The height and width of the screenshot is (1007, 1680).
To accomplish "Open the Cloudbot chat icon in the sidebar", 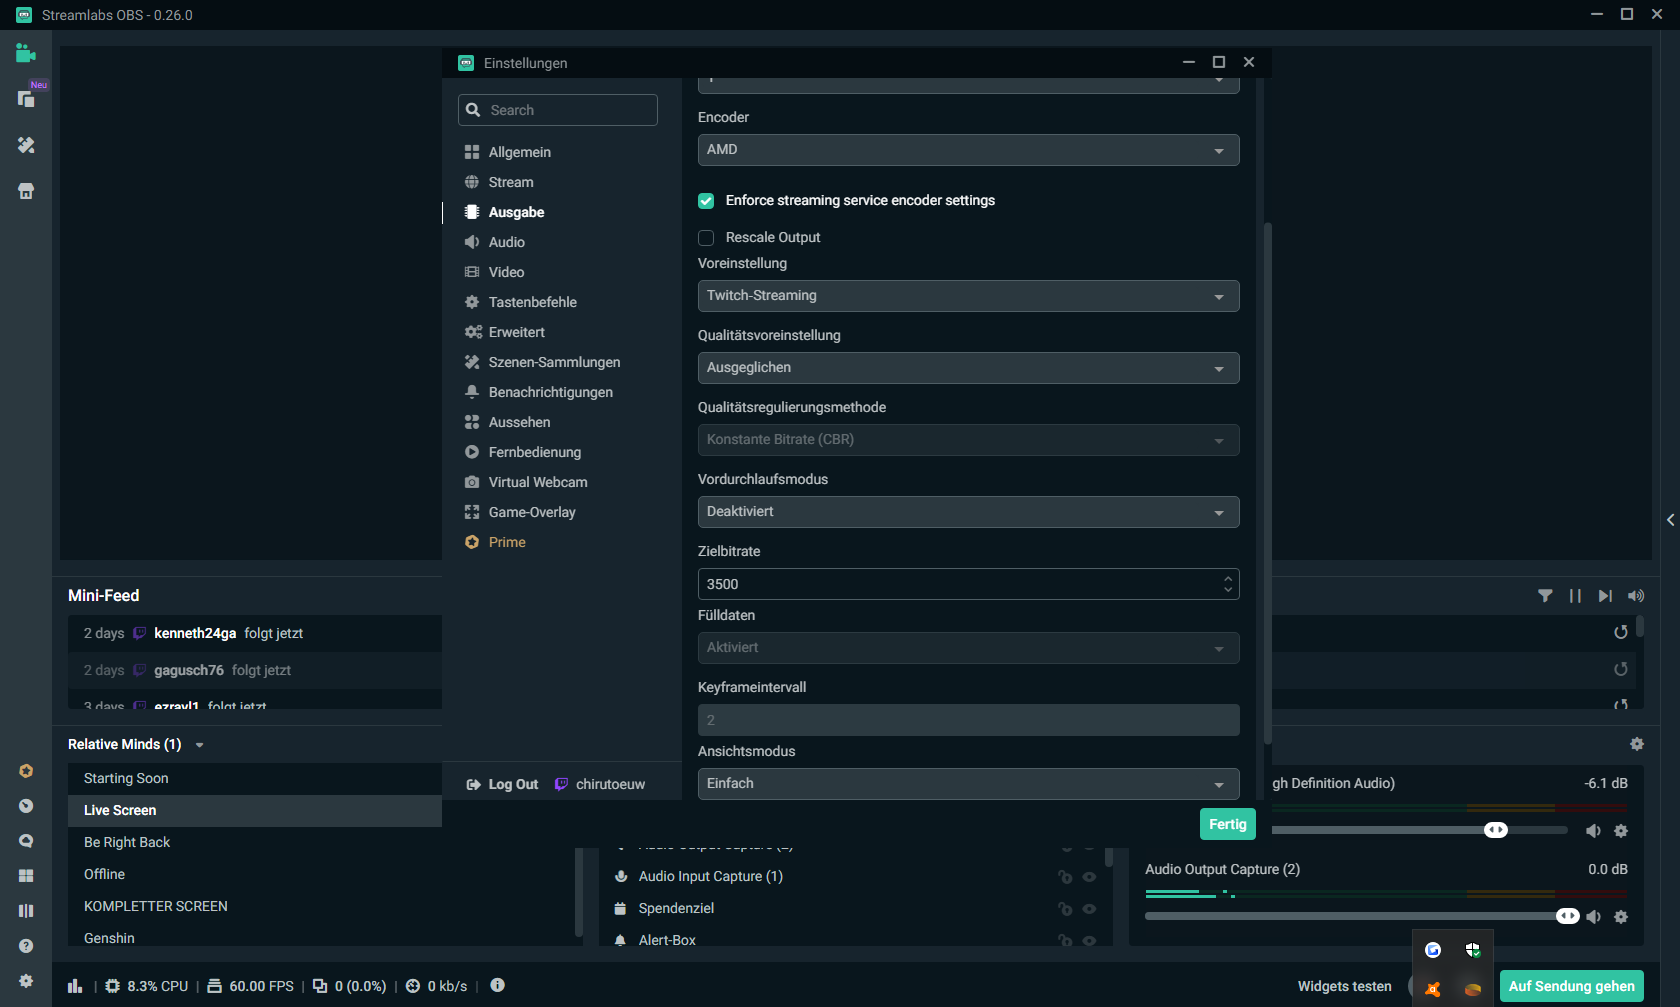I will pyautogui.click(x=26, y=841).
